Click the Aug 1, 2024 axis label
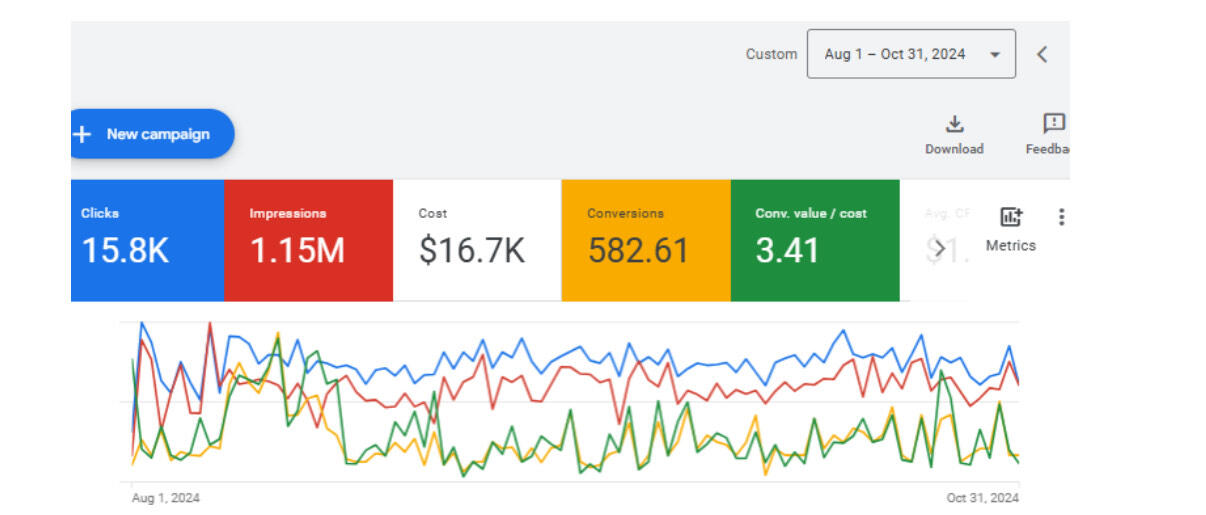 coord(166,497)
